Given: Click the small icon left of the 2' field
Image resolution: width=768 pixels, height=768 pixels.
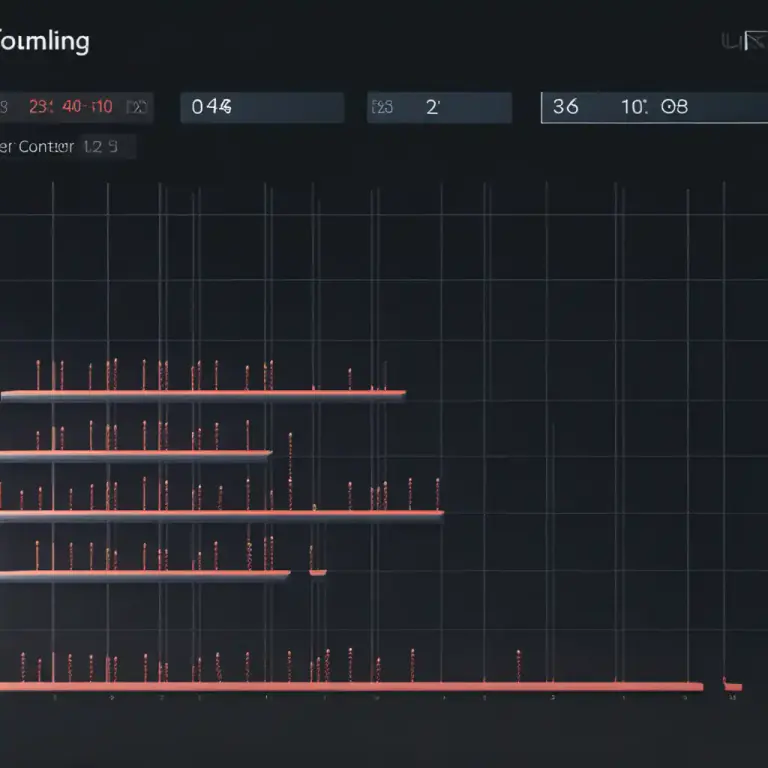Looking at the screenshot, I should (x=382, y=107).
